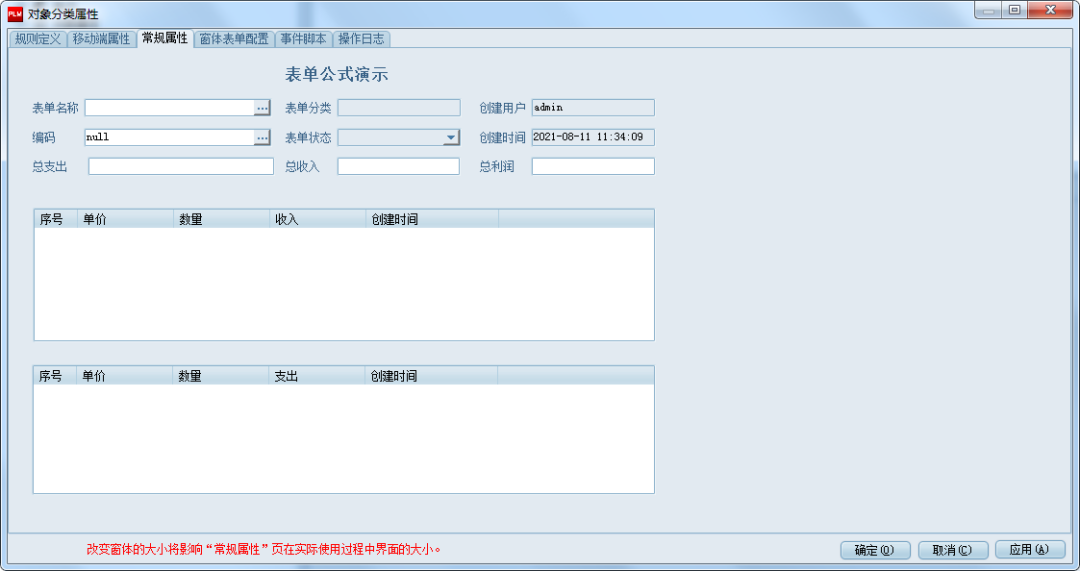1080x571 pixels.
Task: Go to the 事件脚本 tab
Action: [x=303, y=39]
